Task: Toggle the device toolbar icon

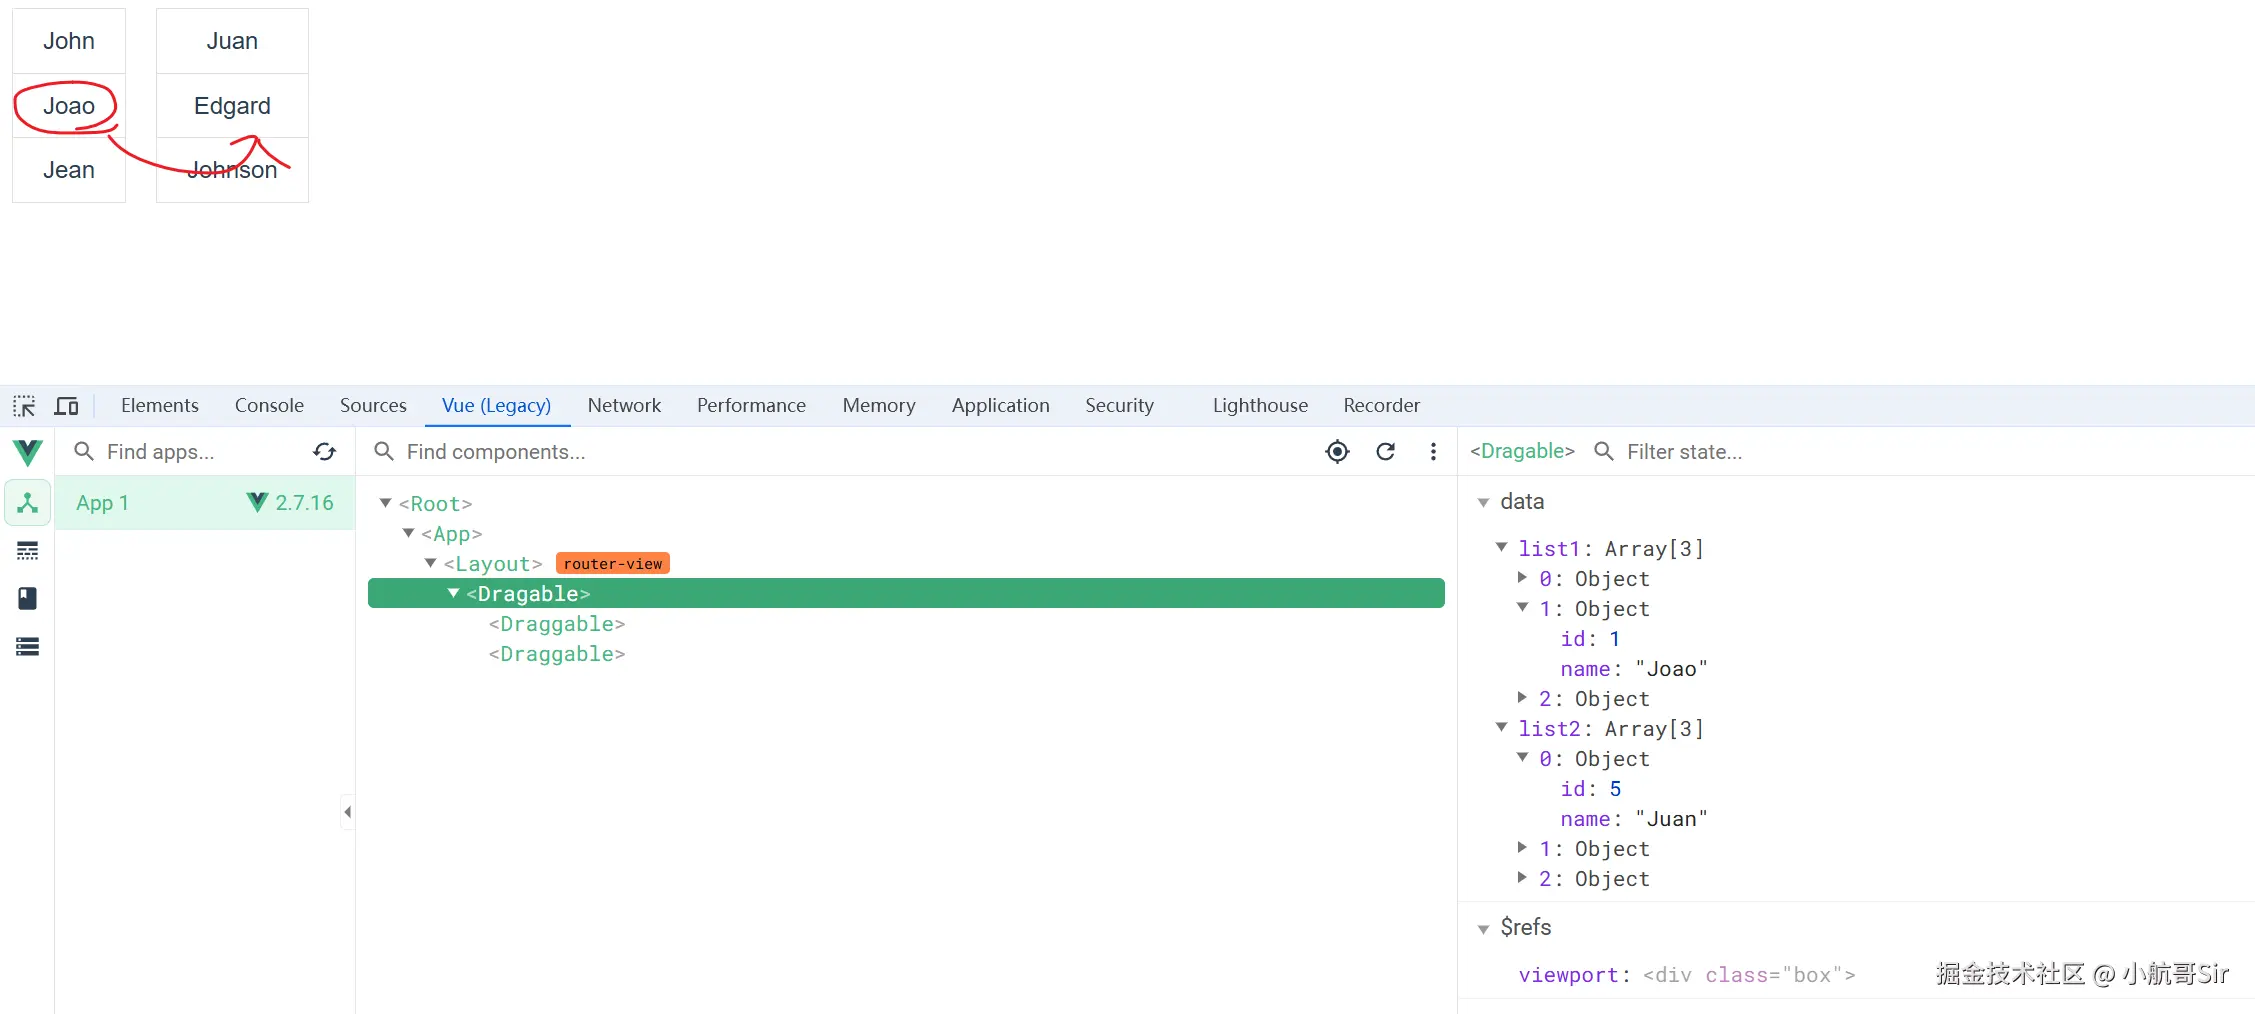Action: [x=67, y=406]
